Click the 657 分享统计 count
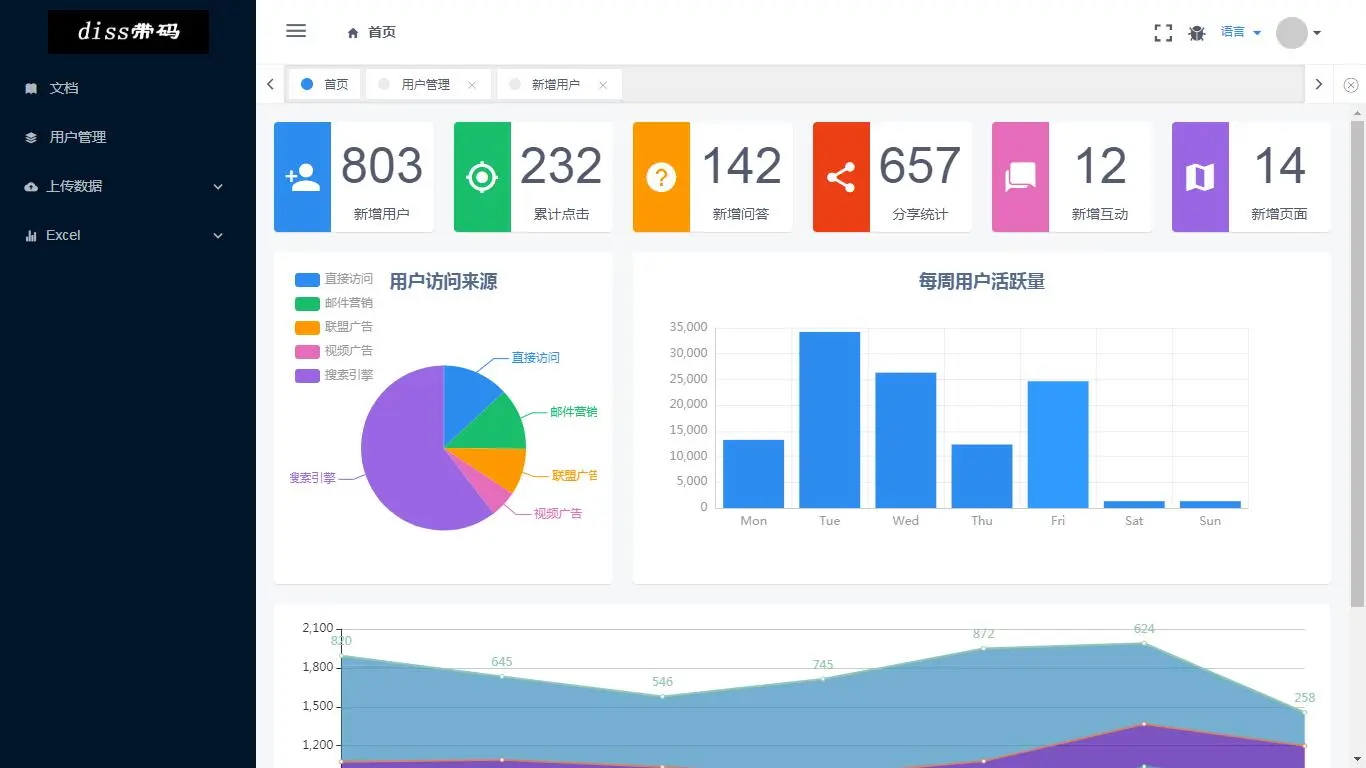1366x768 pixels. click(920, 166)
